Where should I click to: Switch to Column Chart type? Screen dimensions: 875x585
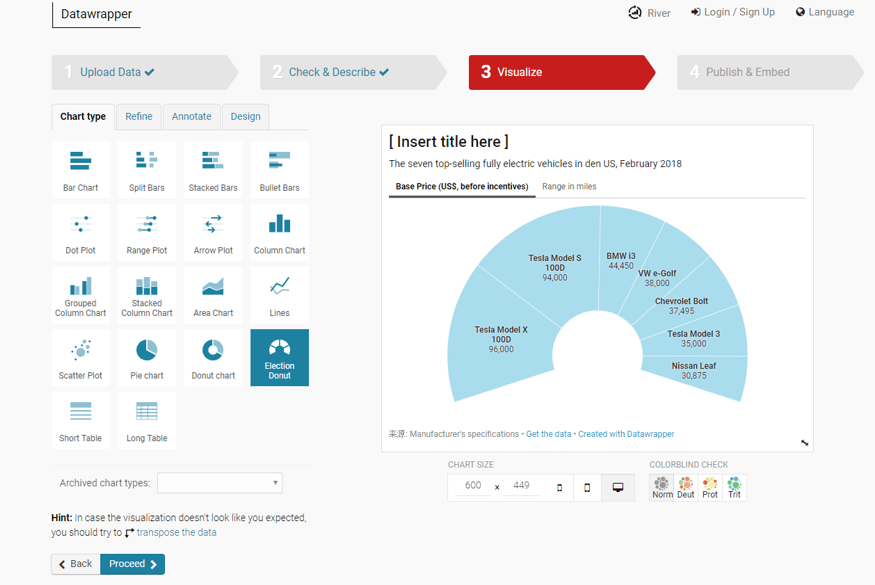(x=280, y=232)
